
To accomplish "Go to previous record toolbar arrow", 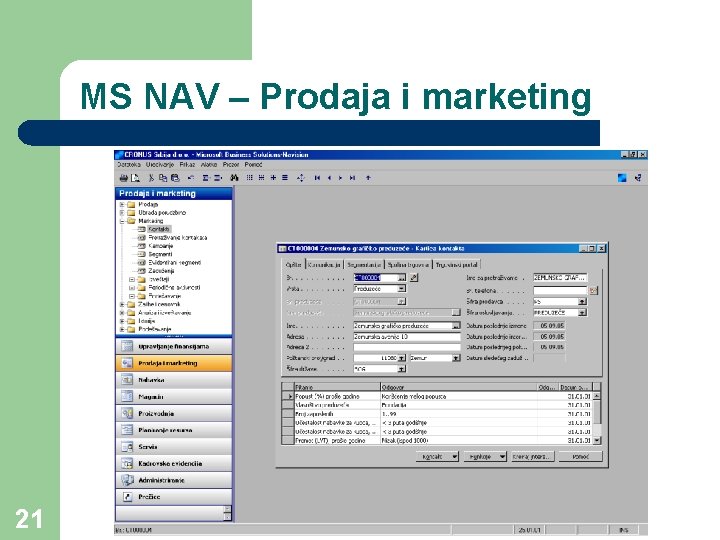I will pyautogui.click(x=329, y=178).
